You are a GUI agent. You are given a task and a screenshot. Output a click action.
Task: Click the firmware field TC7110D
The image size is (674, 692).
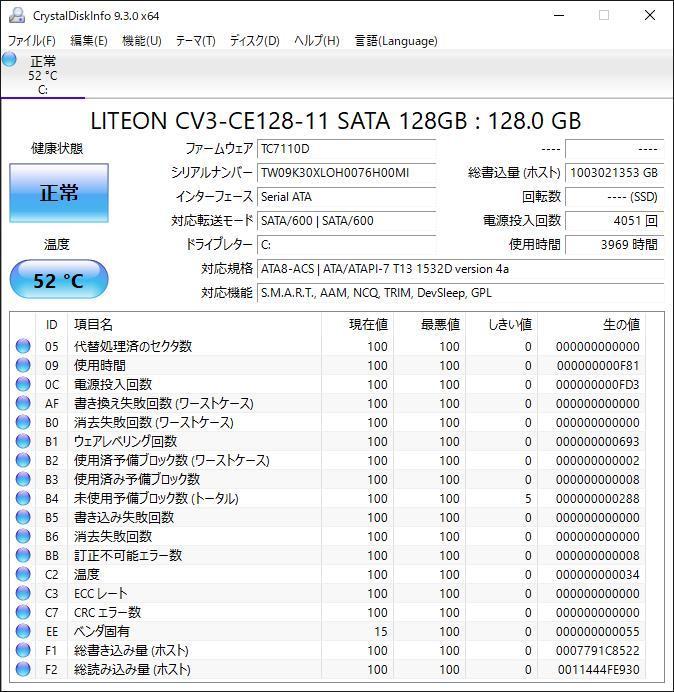[x=346, y=149]
